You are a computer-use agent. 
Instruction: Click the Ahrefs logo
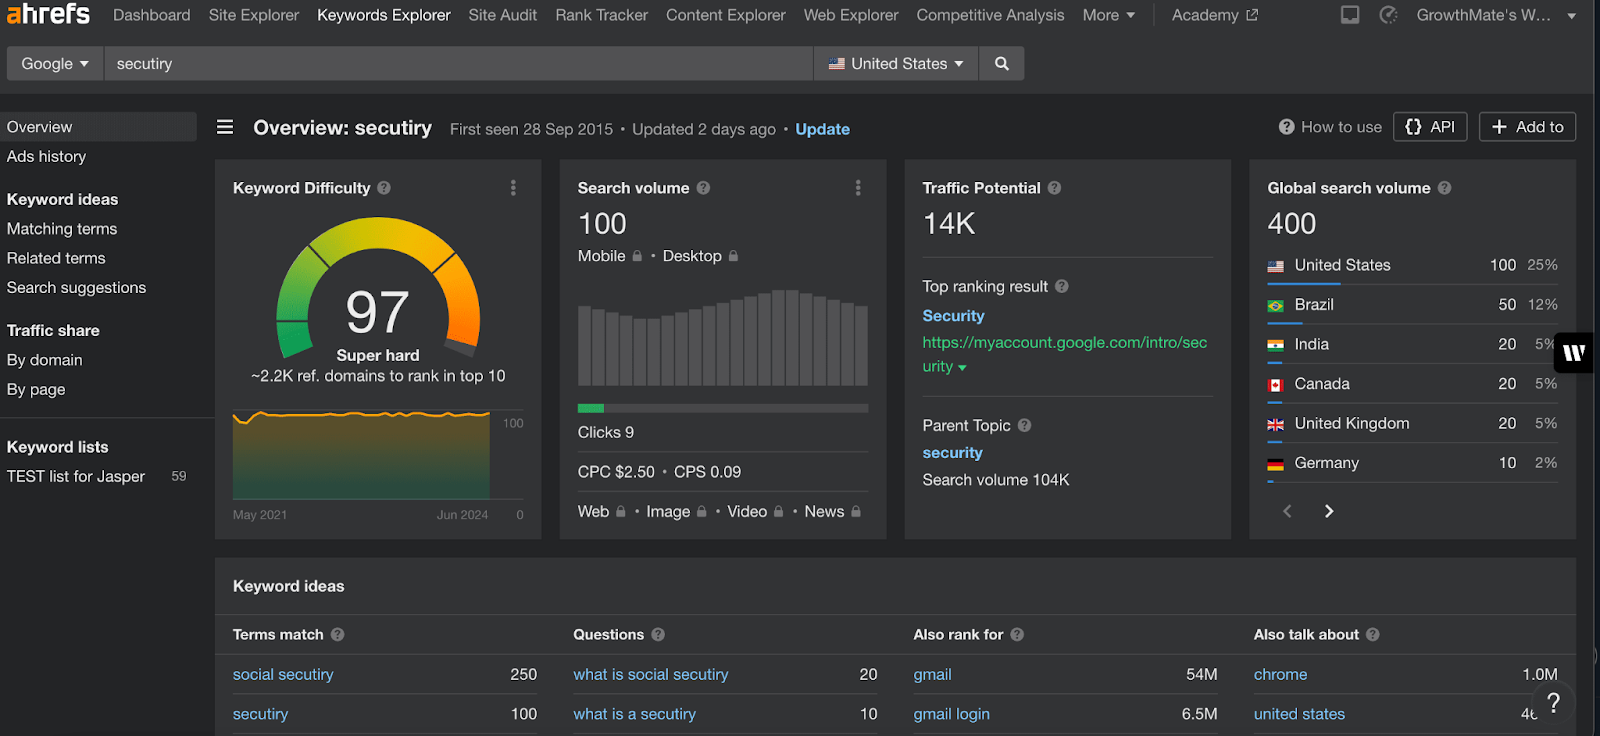point(48,14)
